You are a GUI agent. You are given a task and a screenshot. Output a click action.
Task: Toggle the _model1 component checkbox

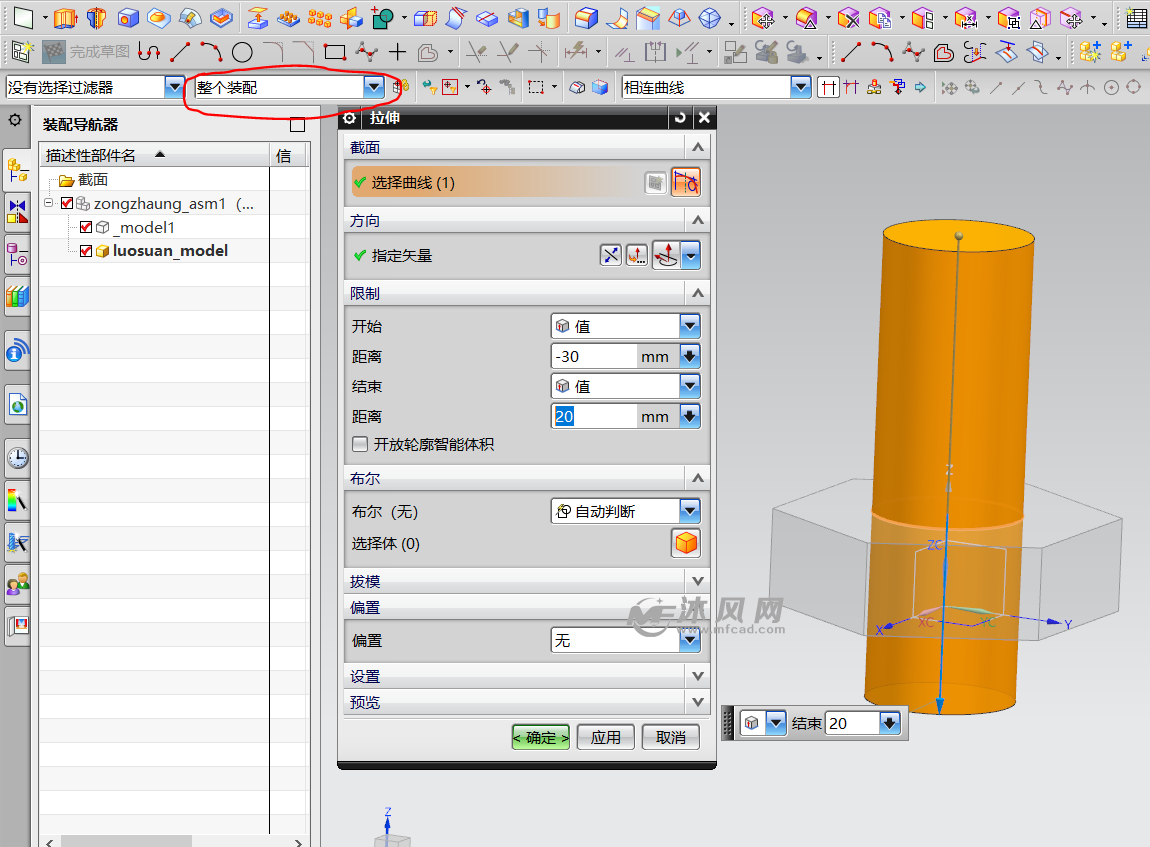pos(86,227)
